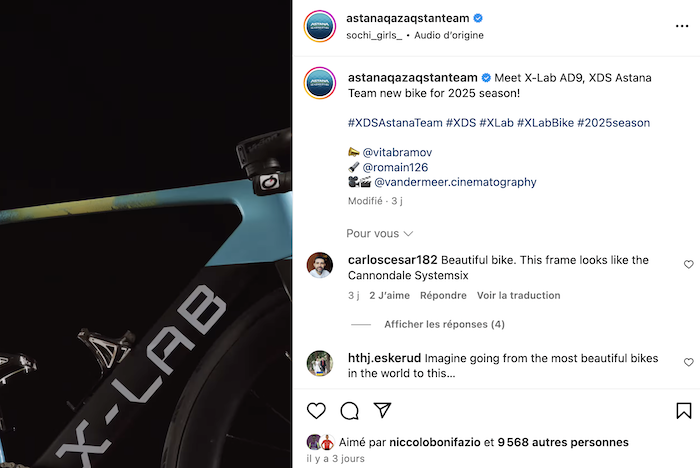View the 2 J'aime likes count
Image resolution: width=700 pixels, height=468 pixels.
(x=389, y=296)
